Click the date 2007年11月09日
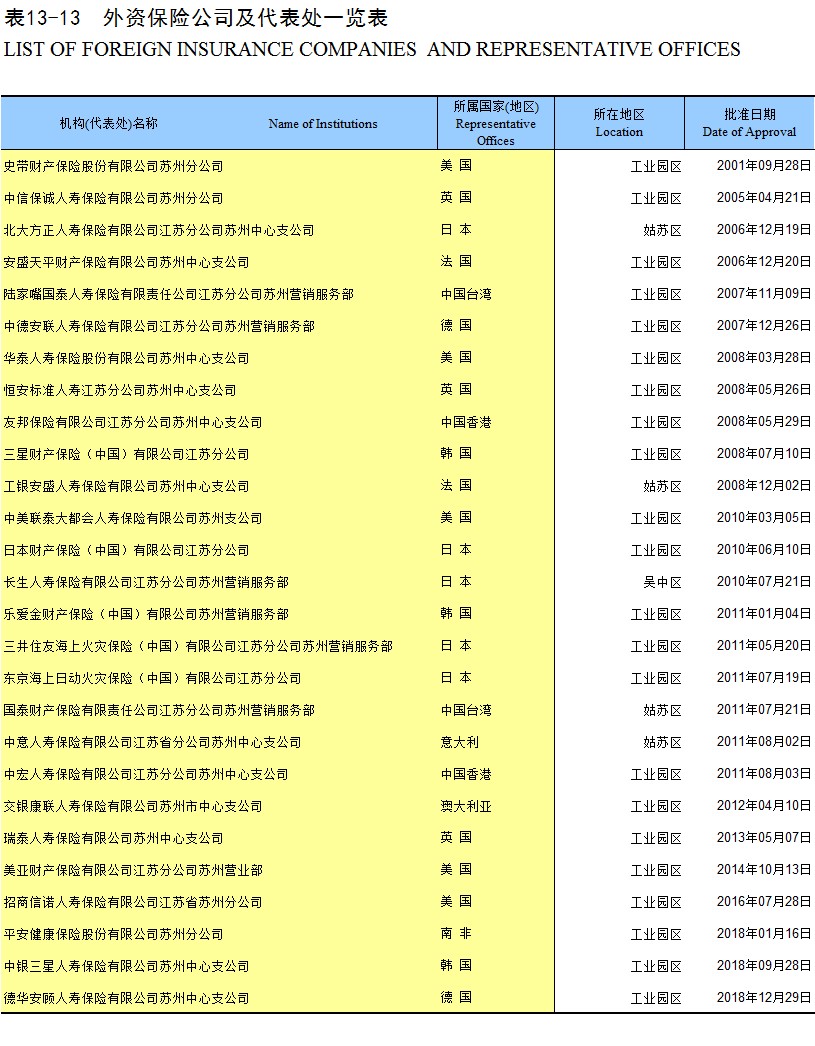Viewport: 815px width, 1046px height. pos(764,294)
